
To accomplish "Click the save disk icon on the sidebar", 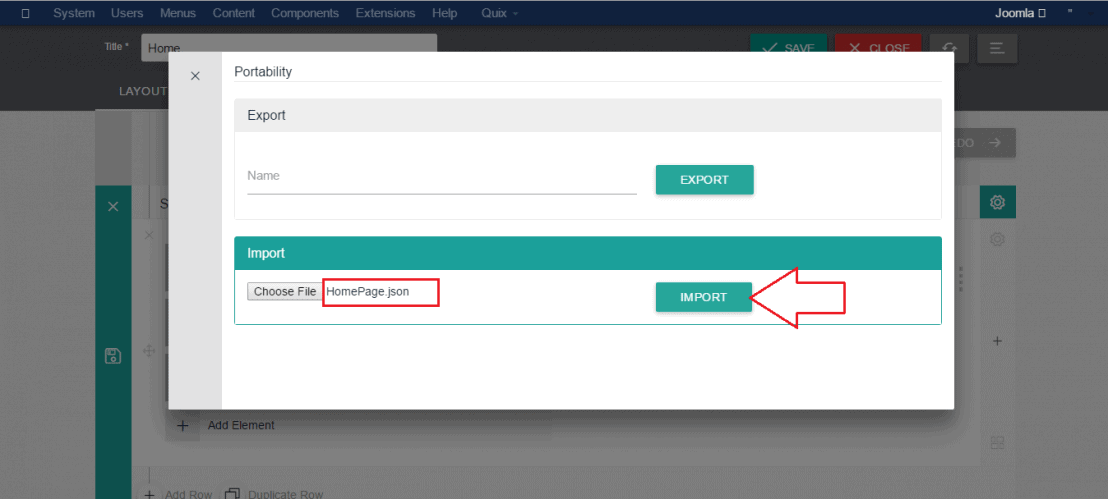I will click(113, 356).
